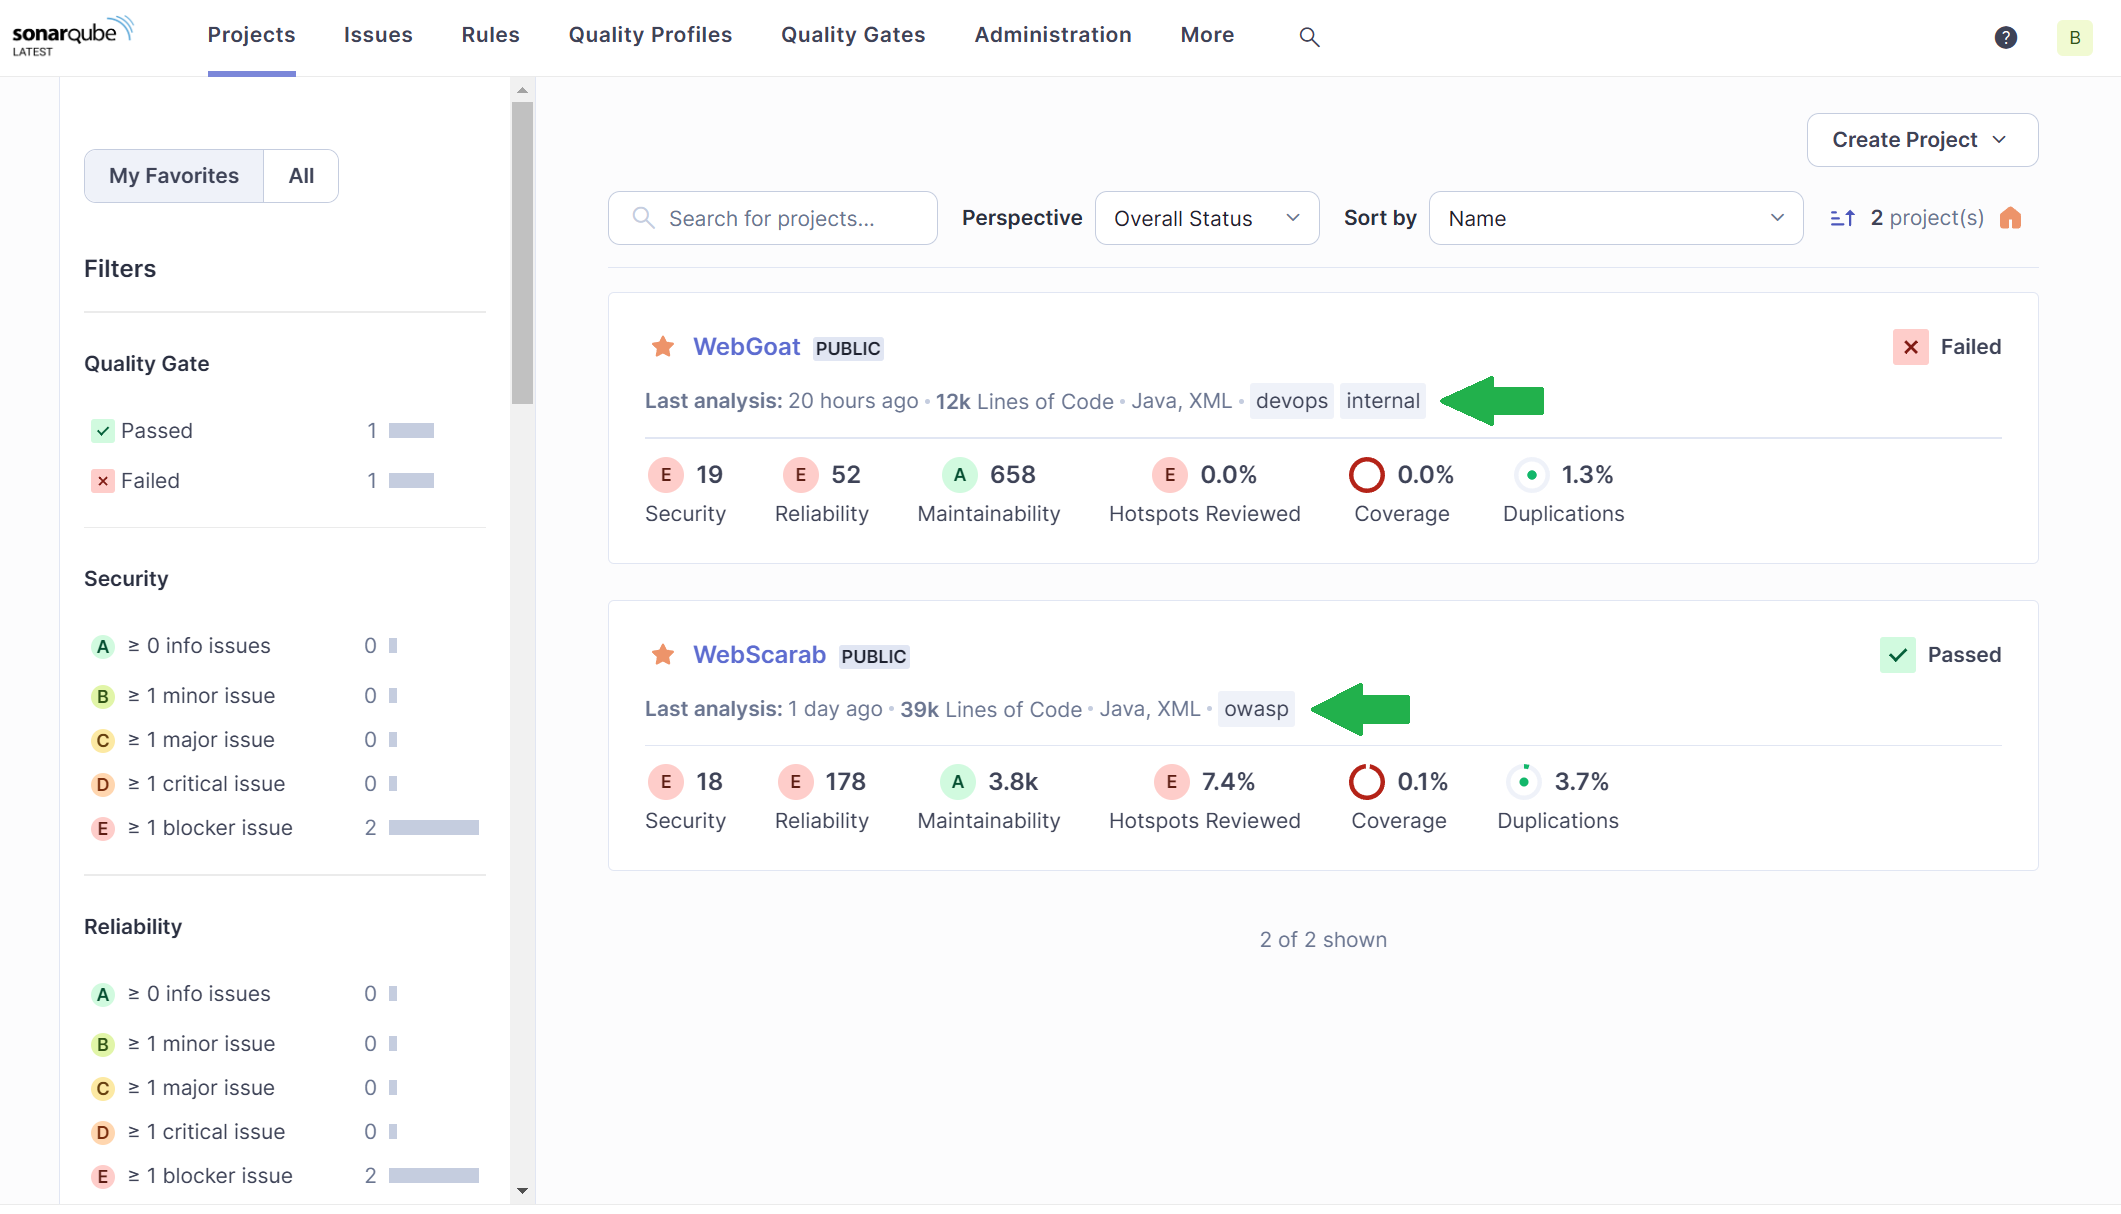Go to the Projects tab

point(251,35)
